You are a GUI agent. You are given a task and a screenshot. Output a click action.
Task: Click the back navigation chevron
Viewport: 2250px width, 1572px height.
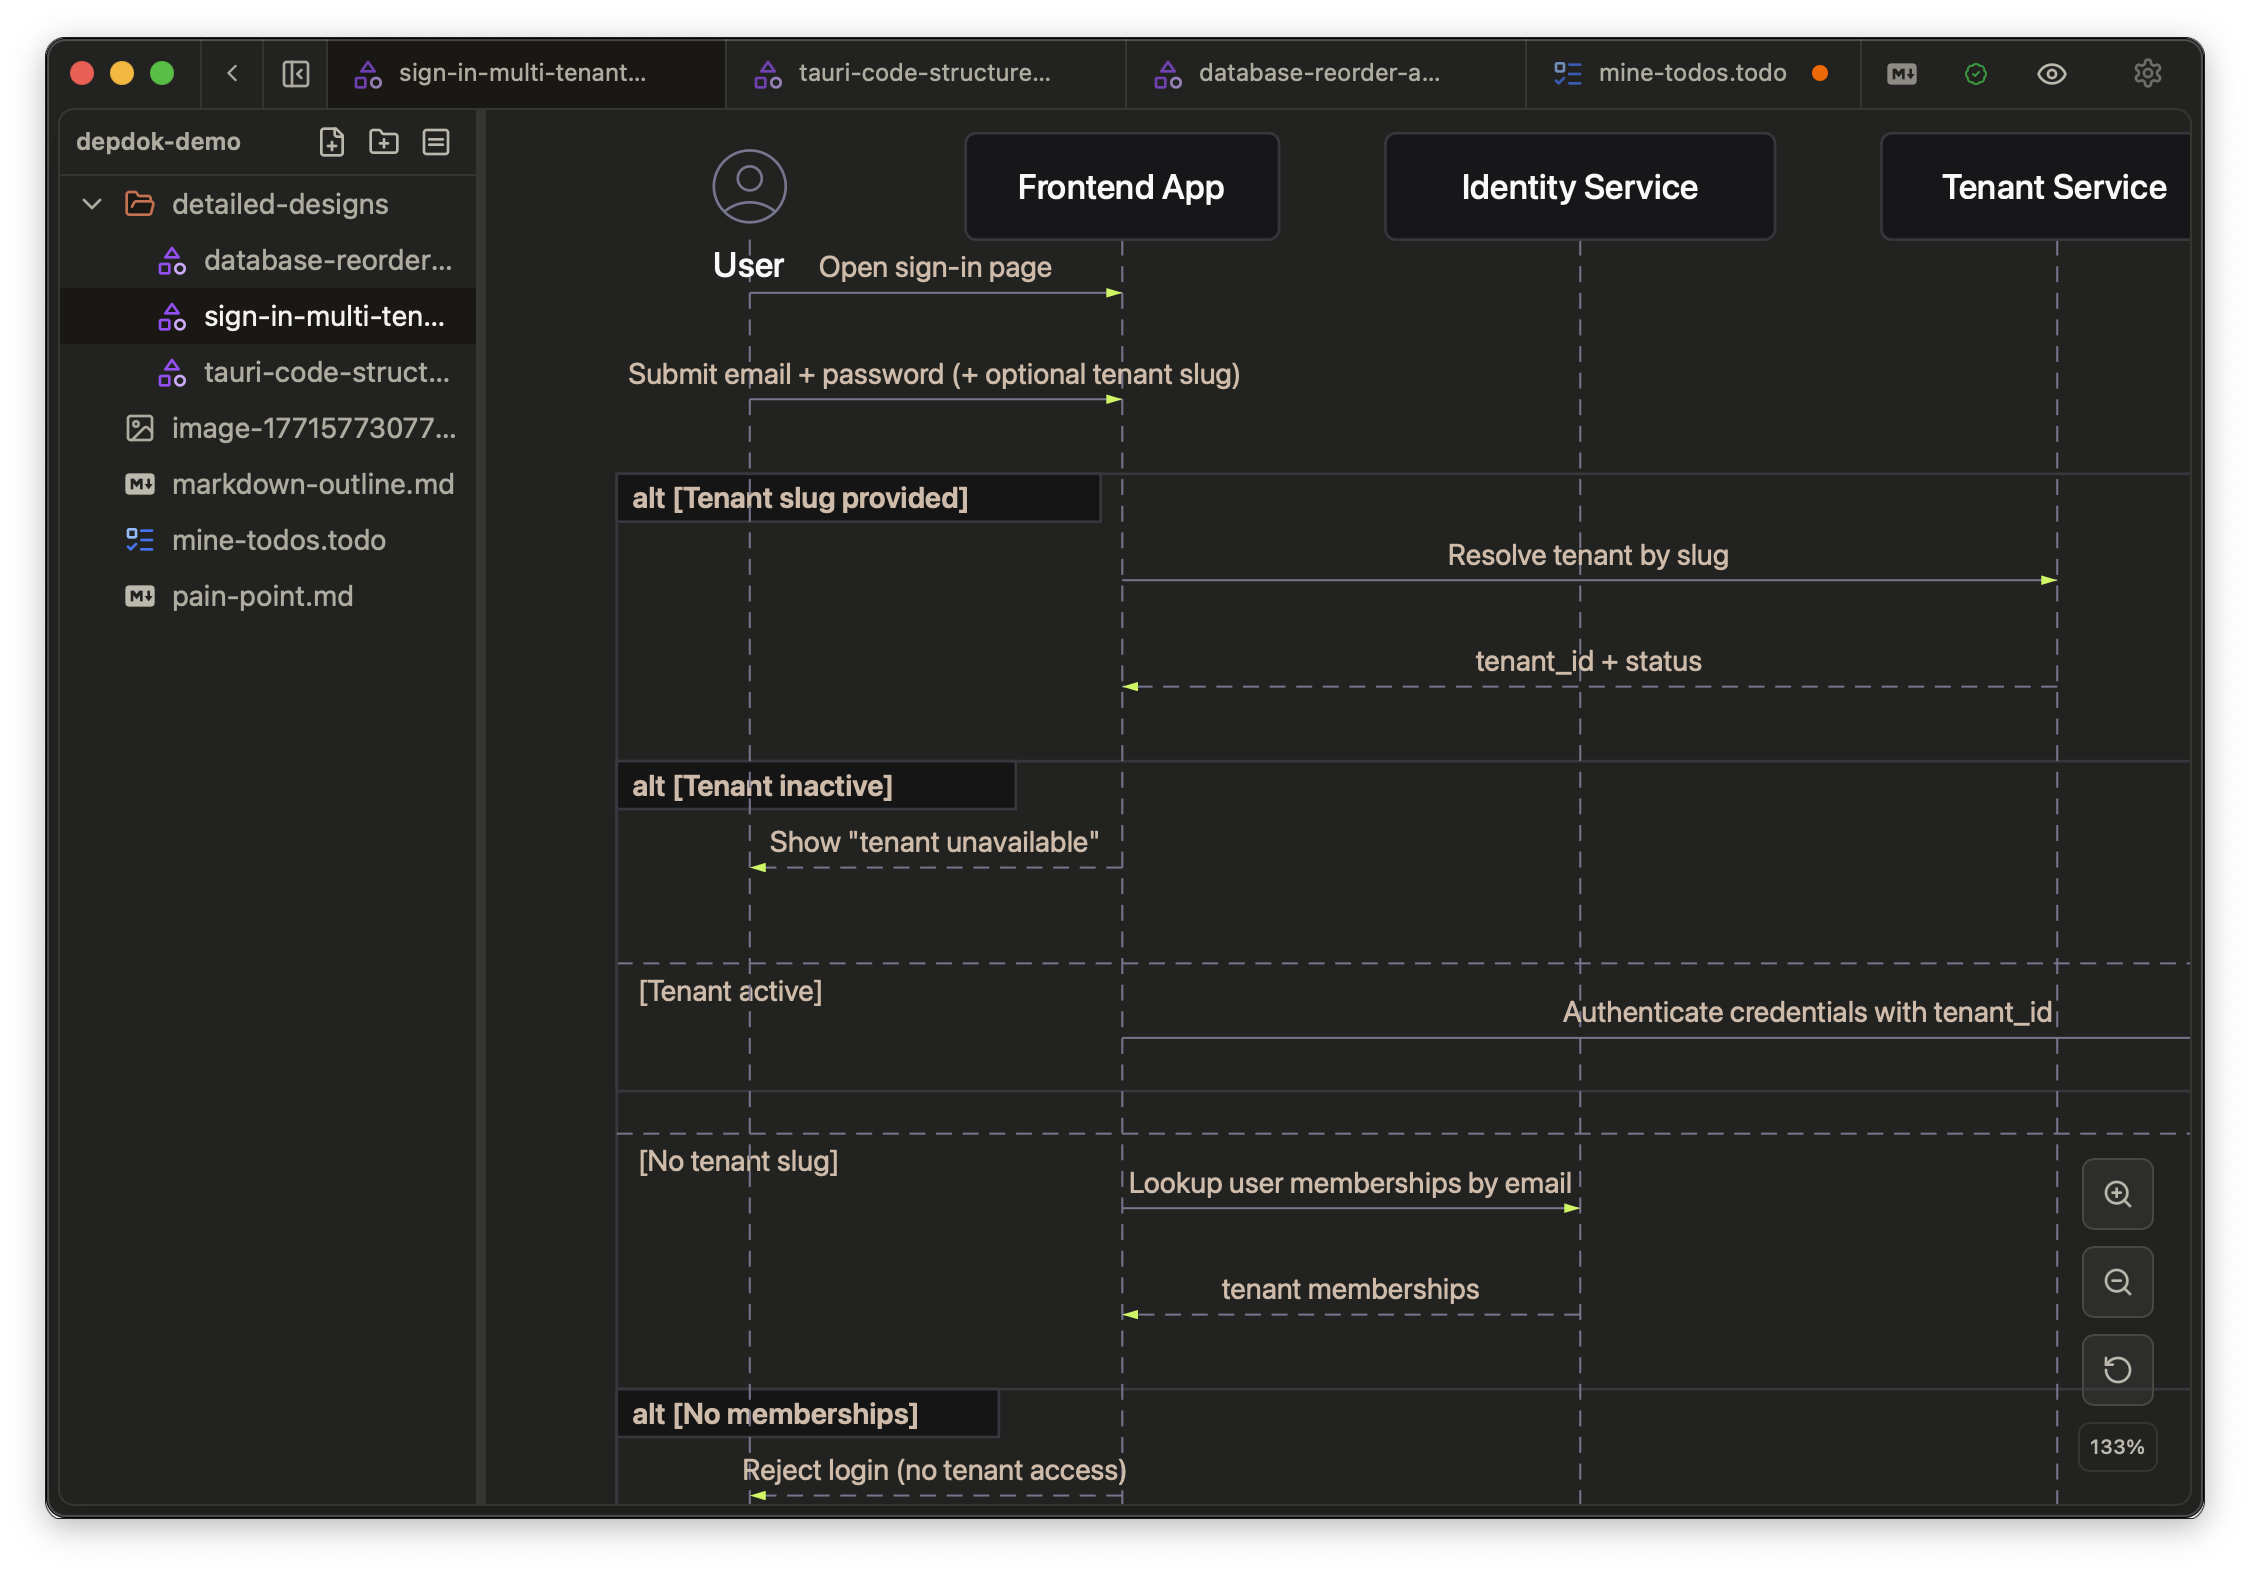(x=232, y=73)
